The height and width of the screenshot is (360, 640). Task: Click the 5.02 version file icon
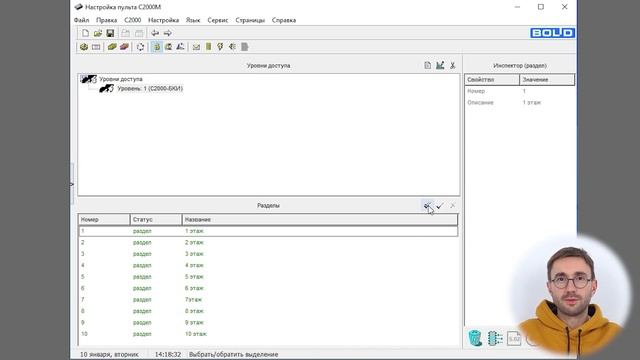point(514,339)
